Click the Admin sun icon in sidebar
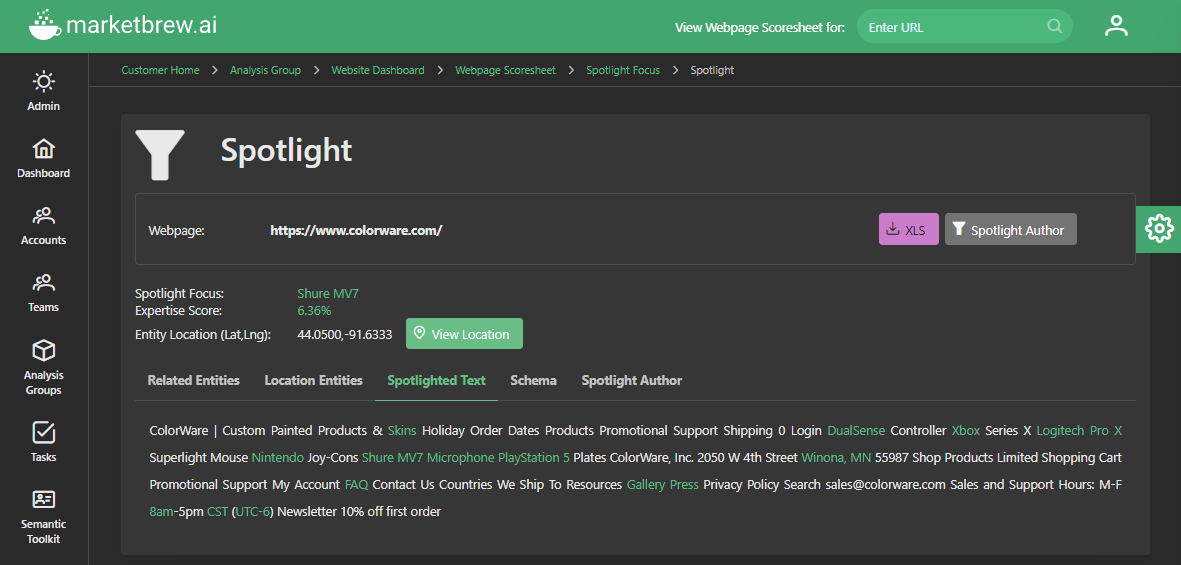This screenshot has width=1181, height=565. [43, 82]
